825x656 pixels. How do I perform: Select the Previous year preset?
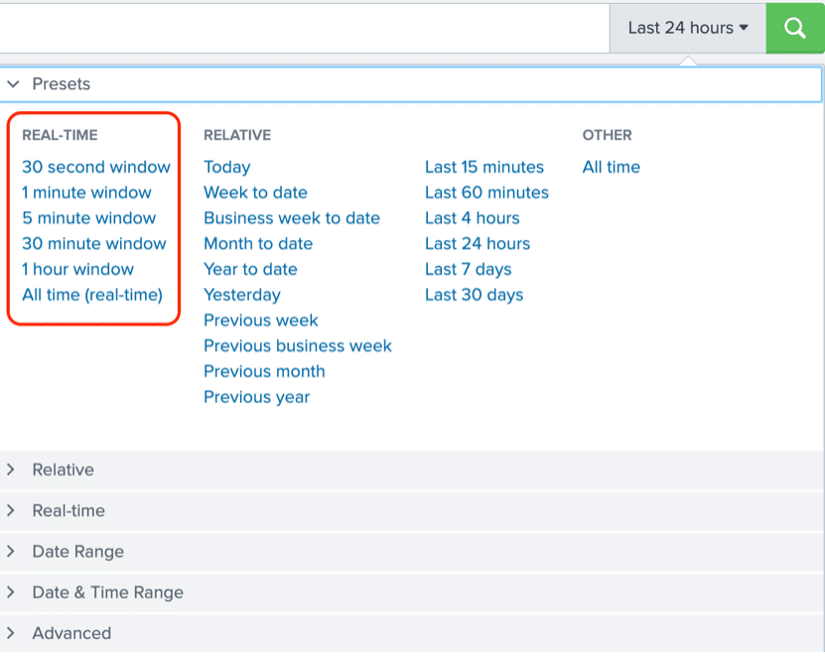tap(257, 397)
